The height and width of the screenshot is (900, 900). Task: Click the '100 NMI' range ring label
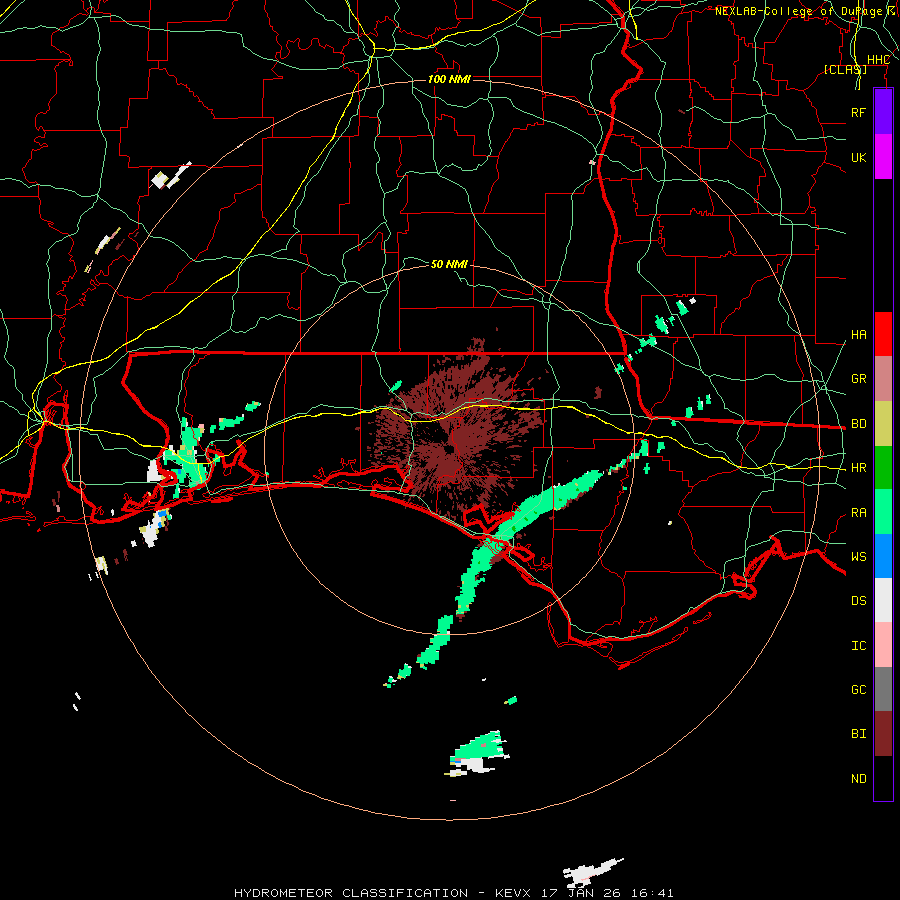[449, 79]
